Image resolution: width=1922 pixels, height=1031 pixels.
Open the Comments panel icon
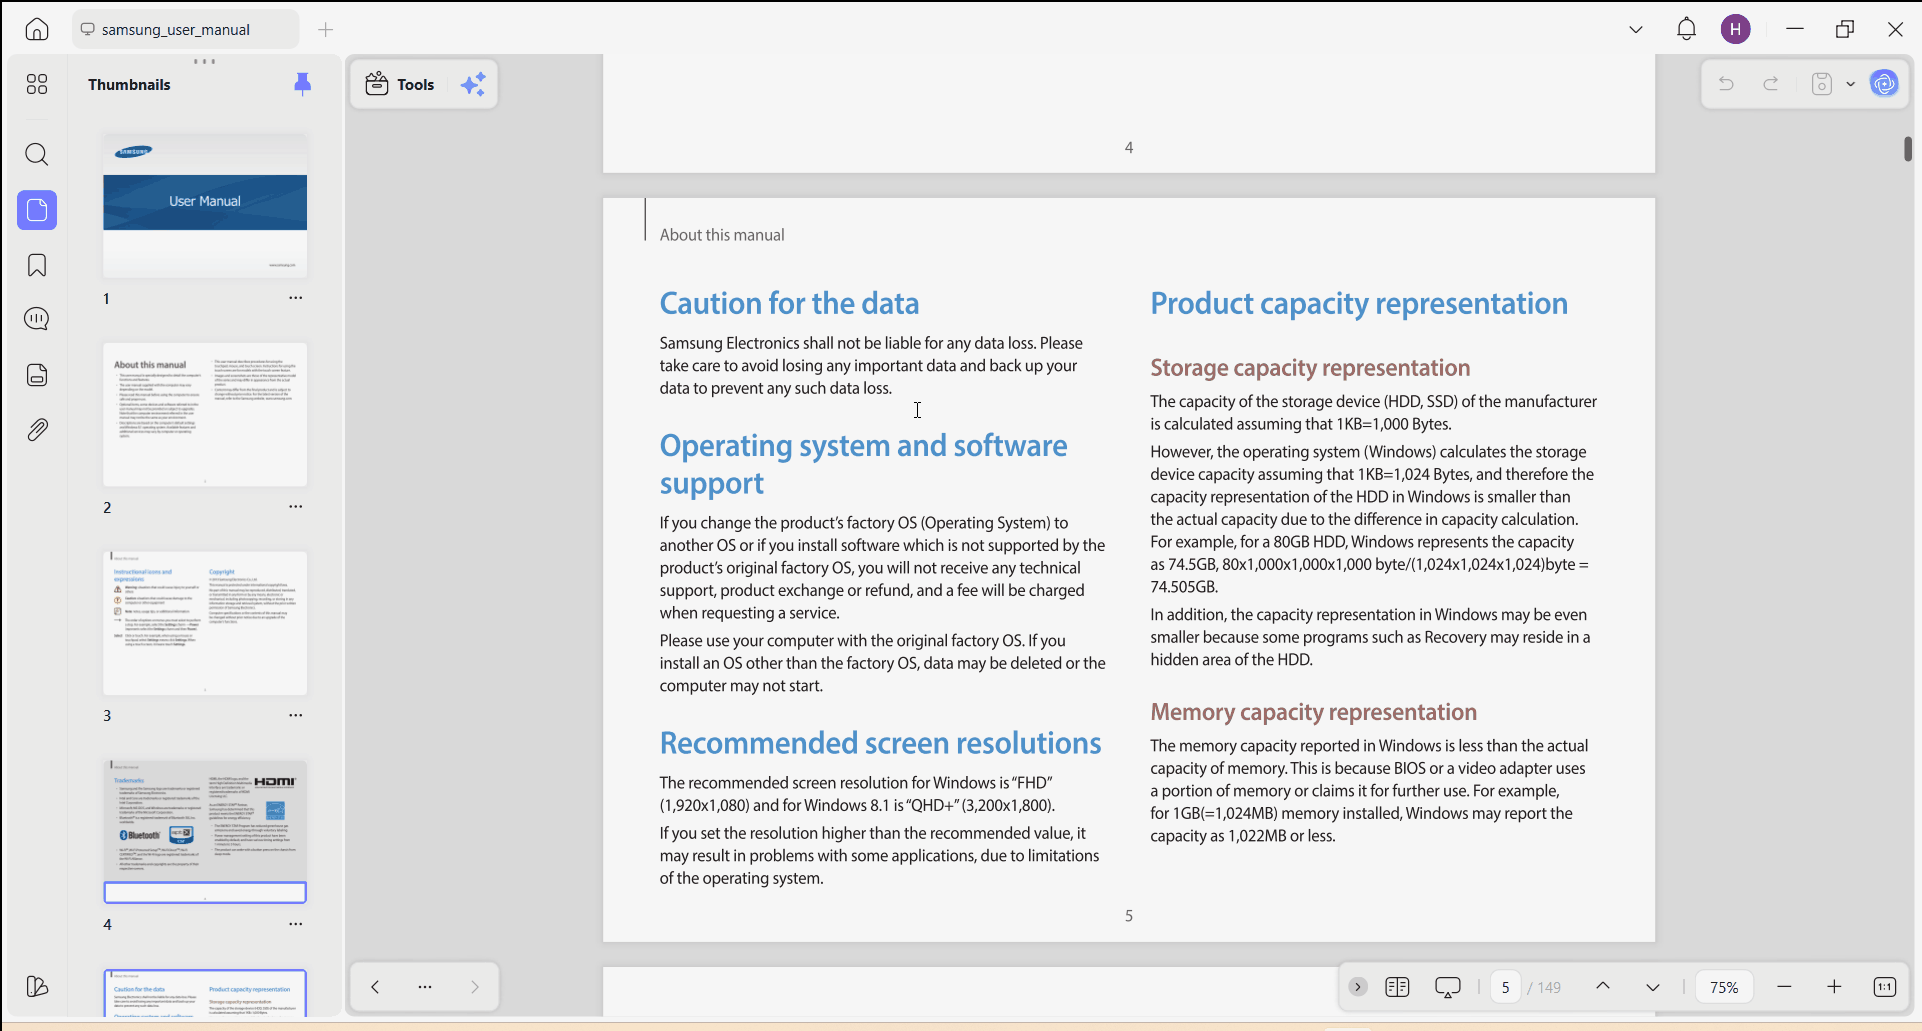click(37, 319)
